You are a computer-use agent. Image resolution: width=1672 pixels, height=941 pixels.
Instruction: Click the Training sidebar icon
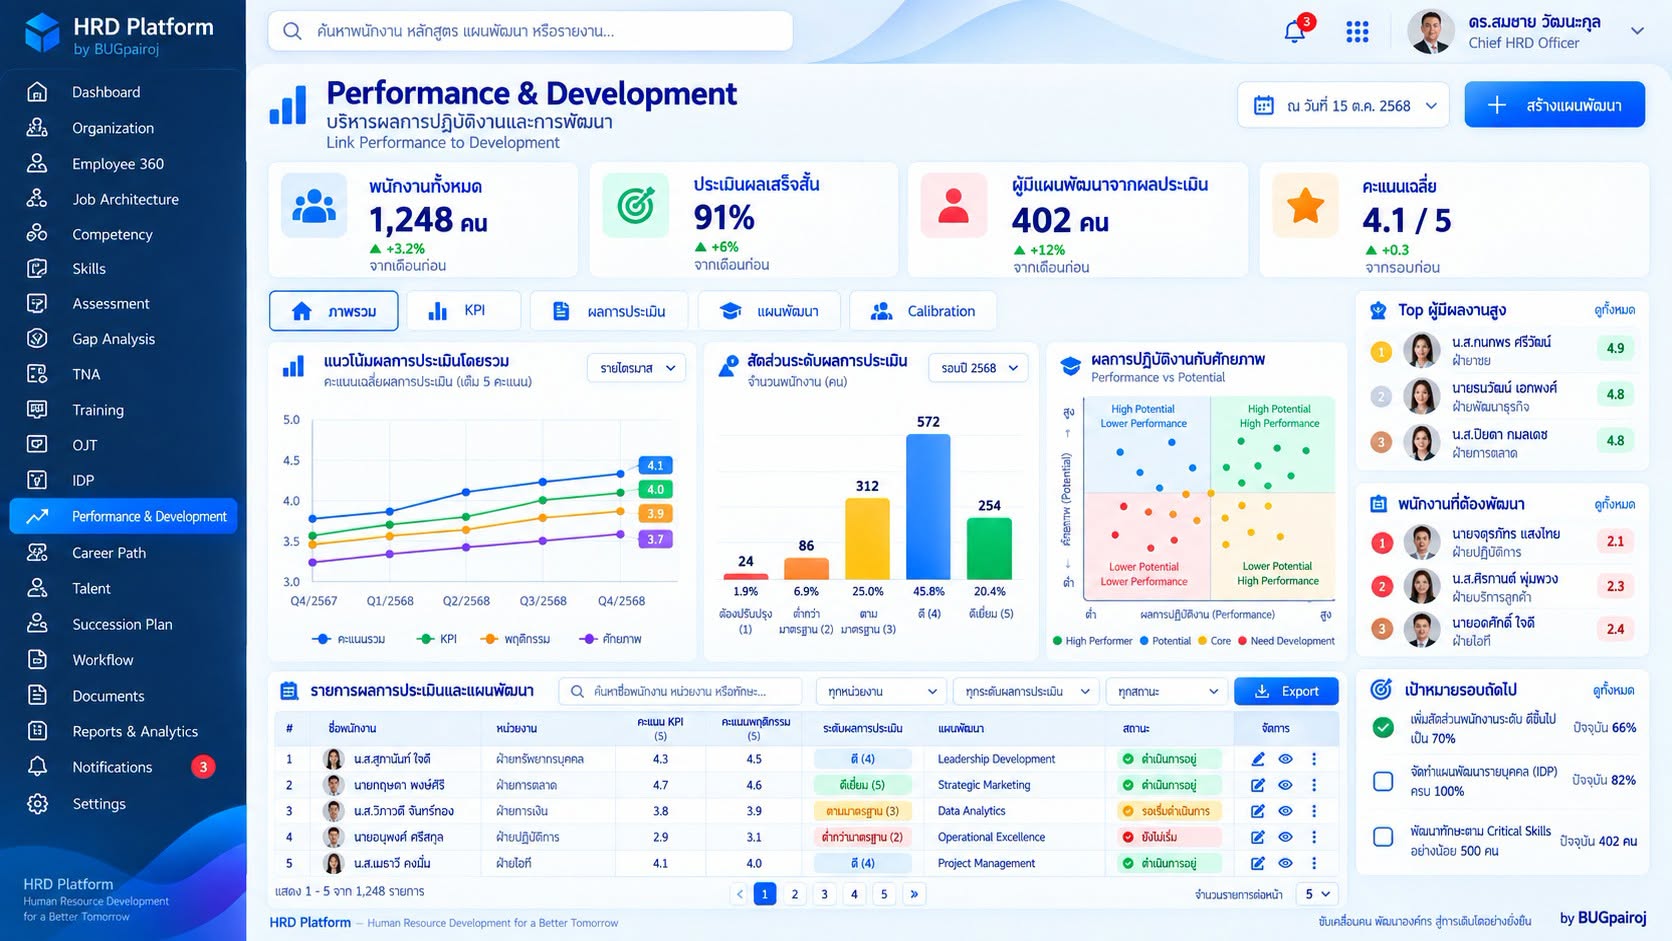(x=37, y=409)
